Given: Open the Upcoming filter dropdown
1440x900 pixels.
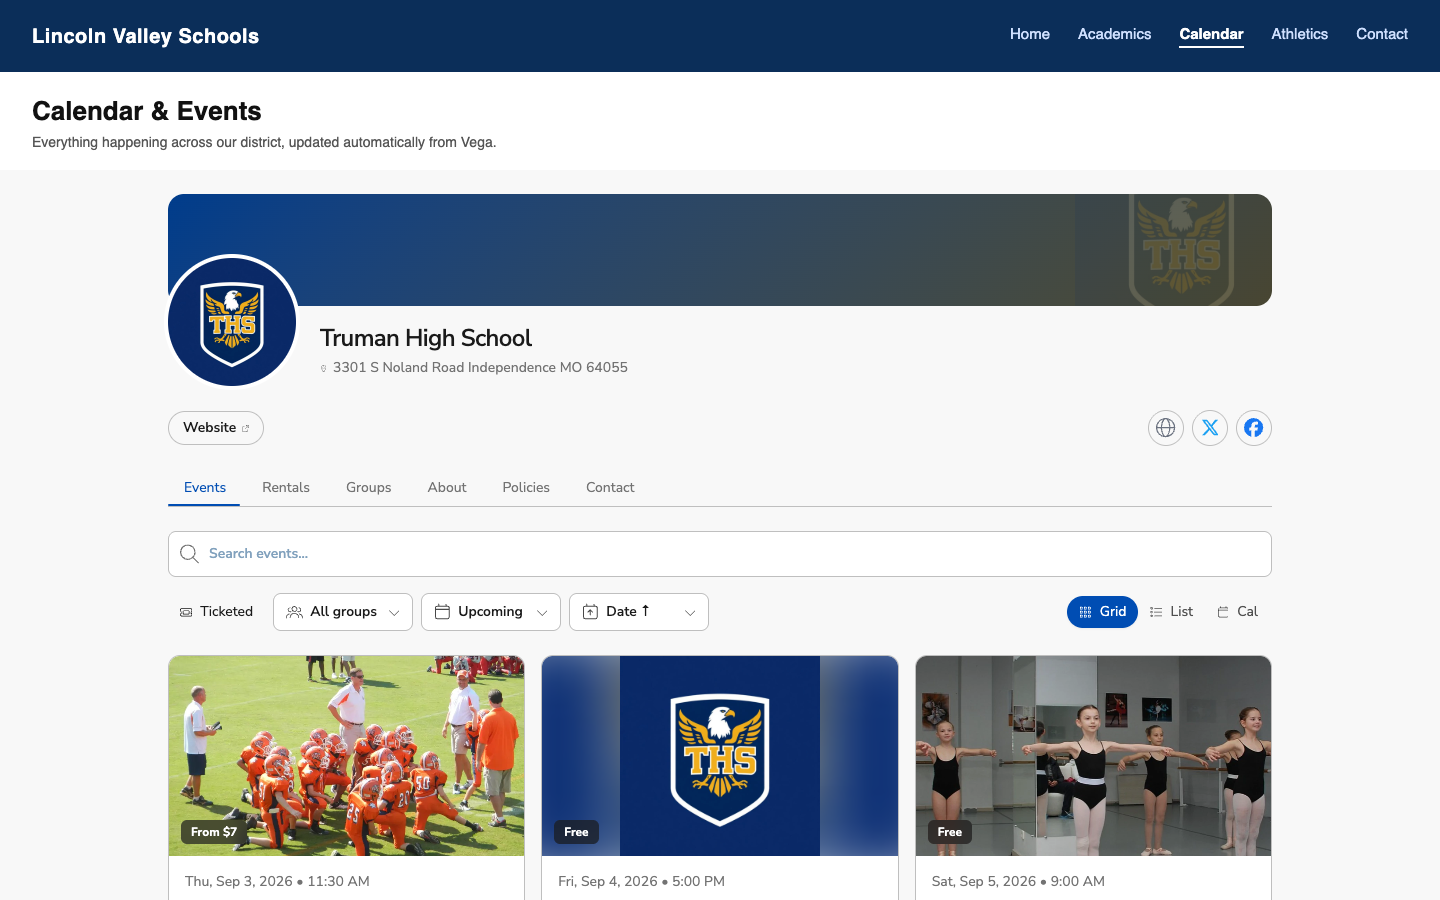Looking at the screenshot, I should (491, 612).
